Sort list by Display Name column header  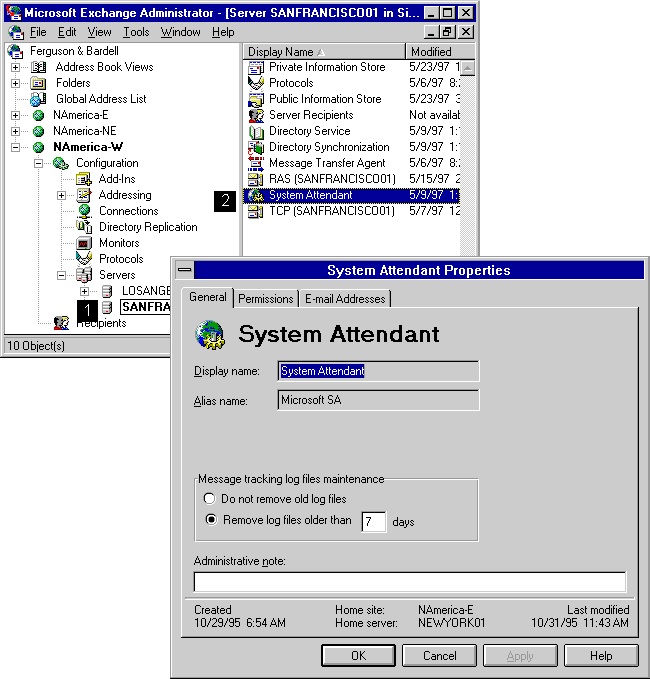pos(324,52)
